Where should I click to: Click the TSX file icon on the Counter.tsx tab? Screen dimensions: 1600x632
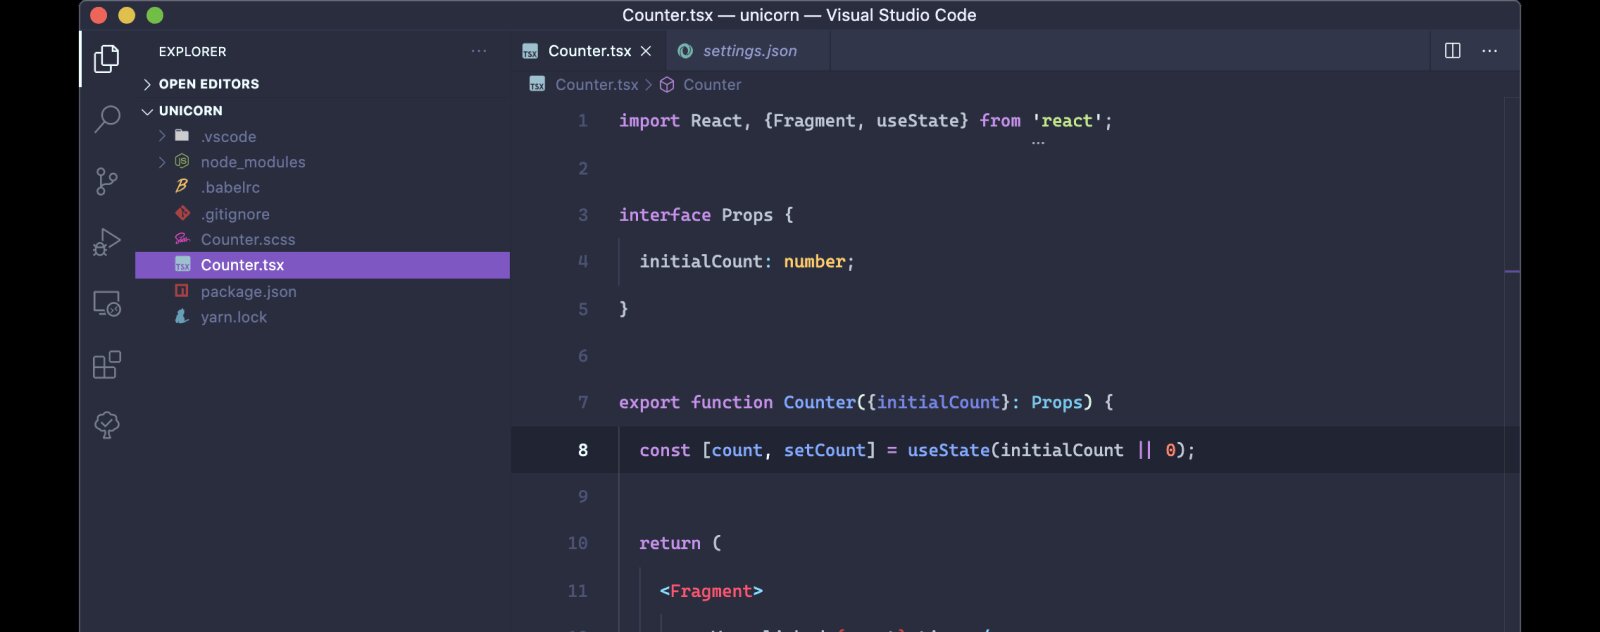(530, 51)
